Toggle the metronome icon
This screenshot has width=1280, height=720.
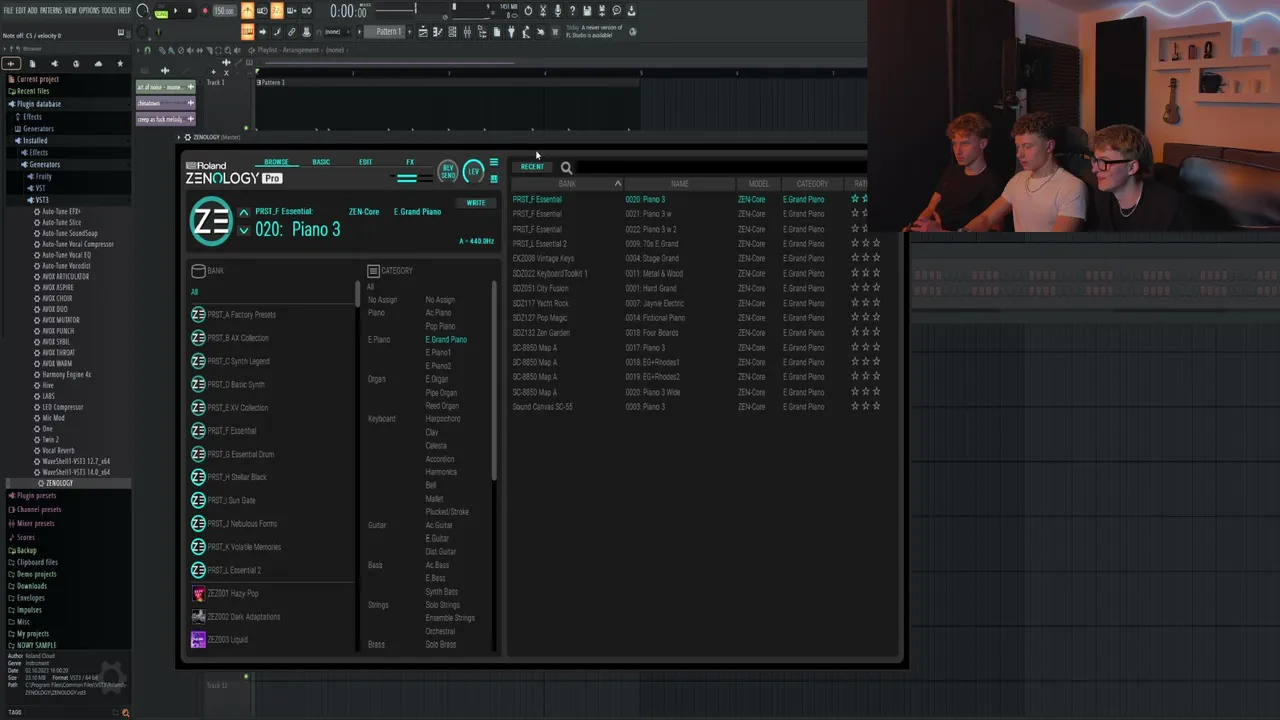(x=248, y=11)
